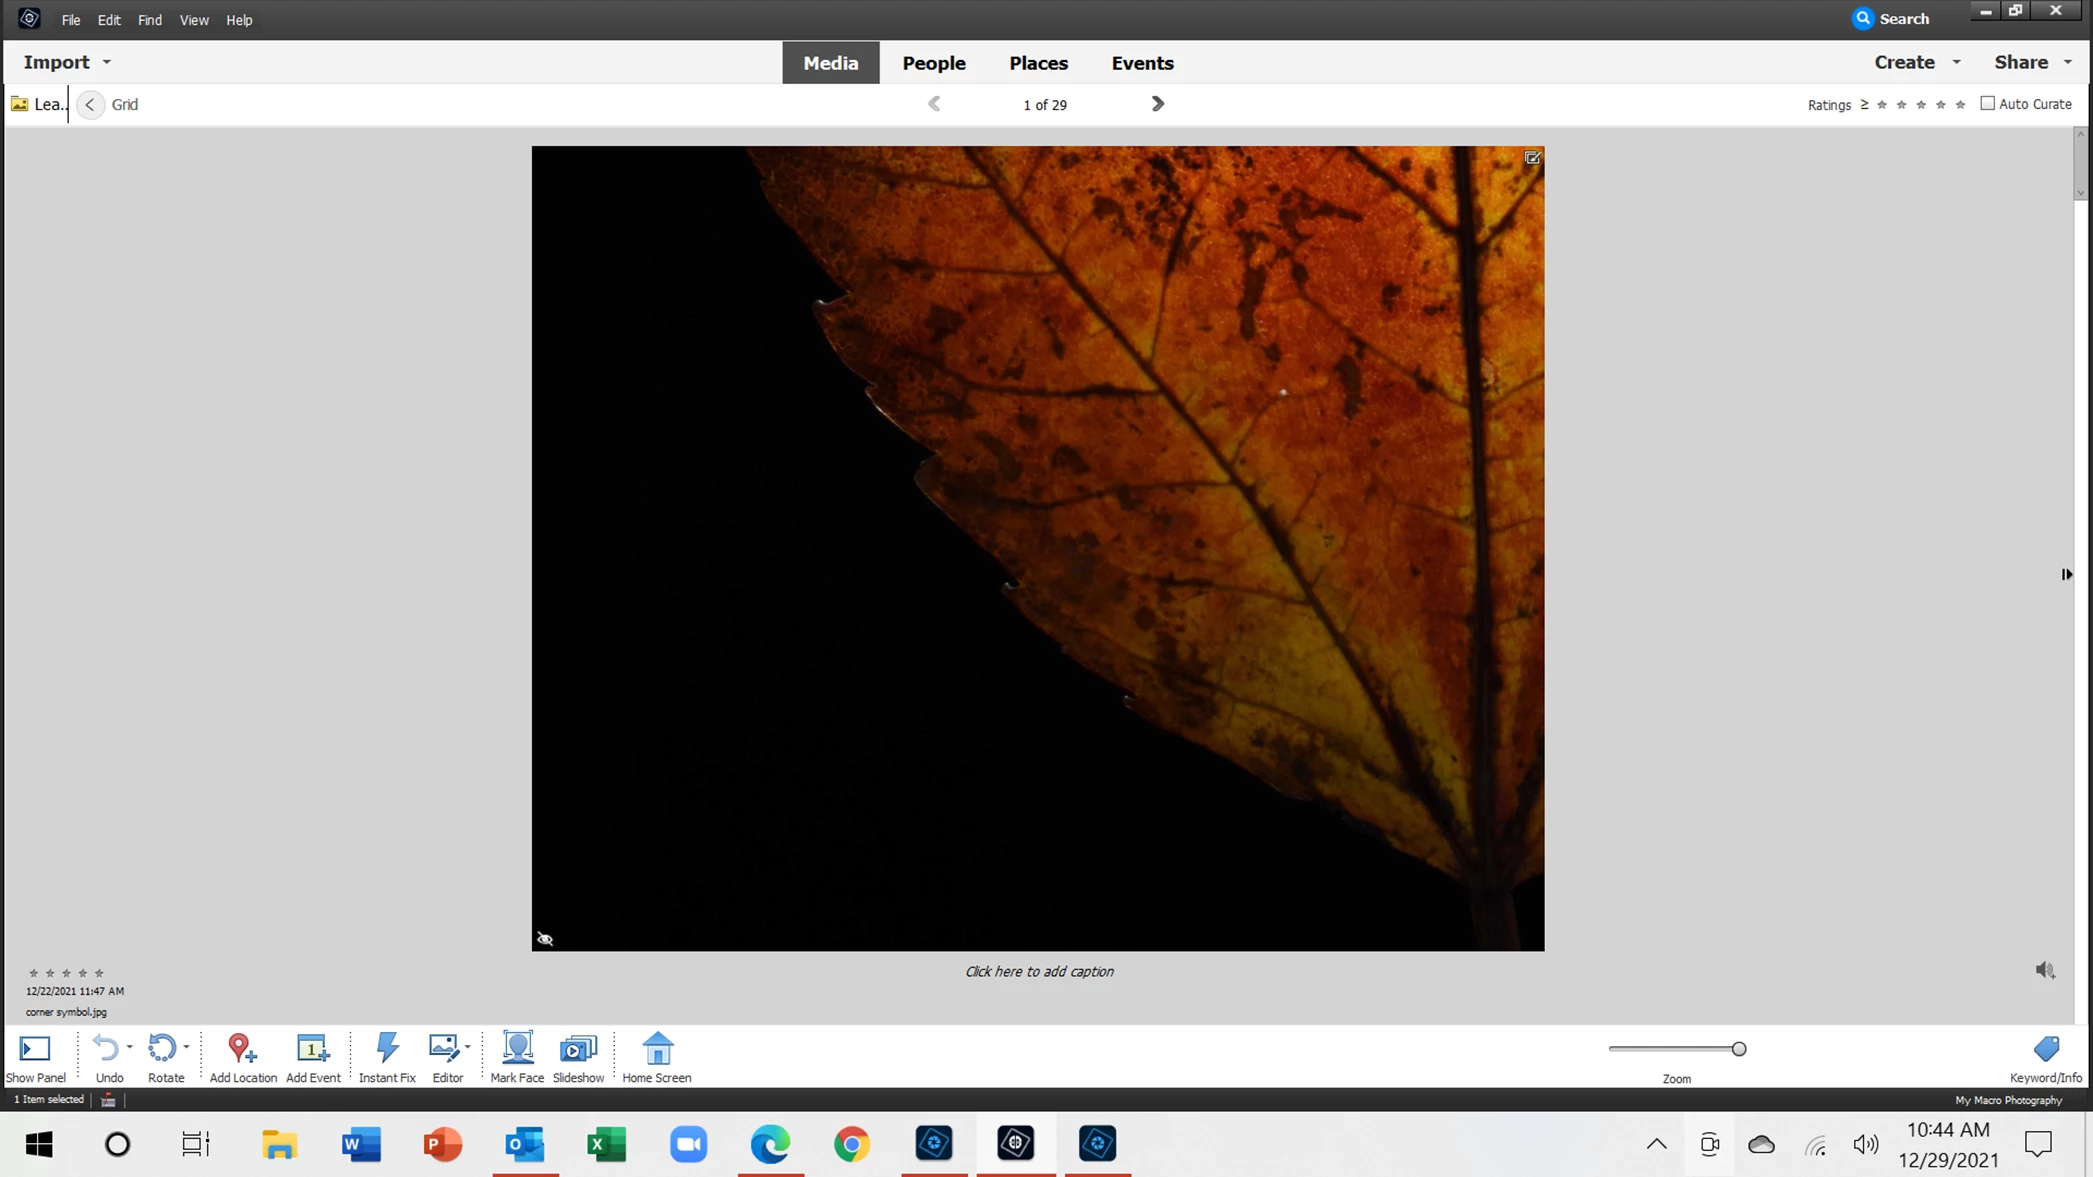Enable the Auto Curate checkbox
Image resolution: width=2093 pixels, height=1177 pixels.
1987,104
